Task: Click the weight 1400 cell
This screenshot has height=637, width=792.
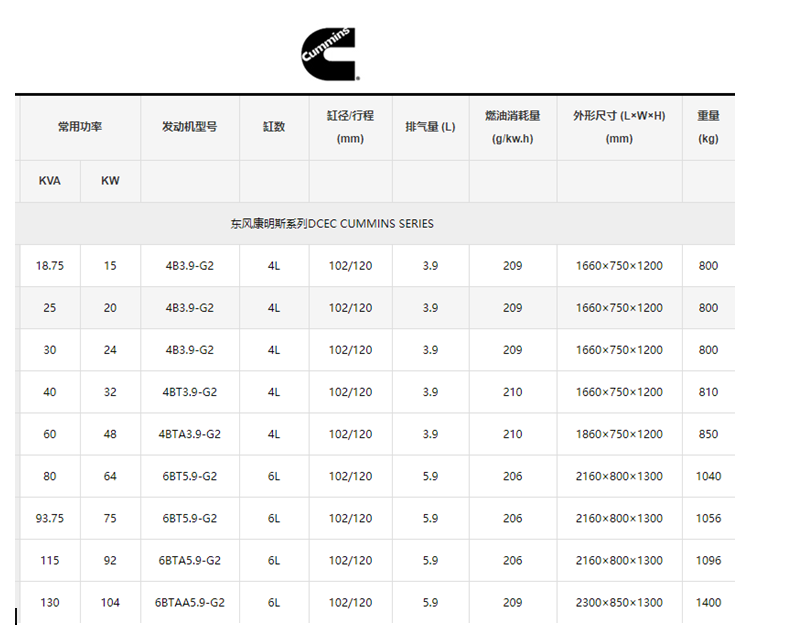Action: coord(708,602)
